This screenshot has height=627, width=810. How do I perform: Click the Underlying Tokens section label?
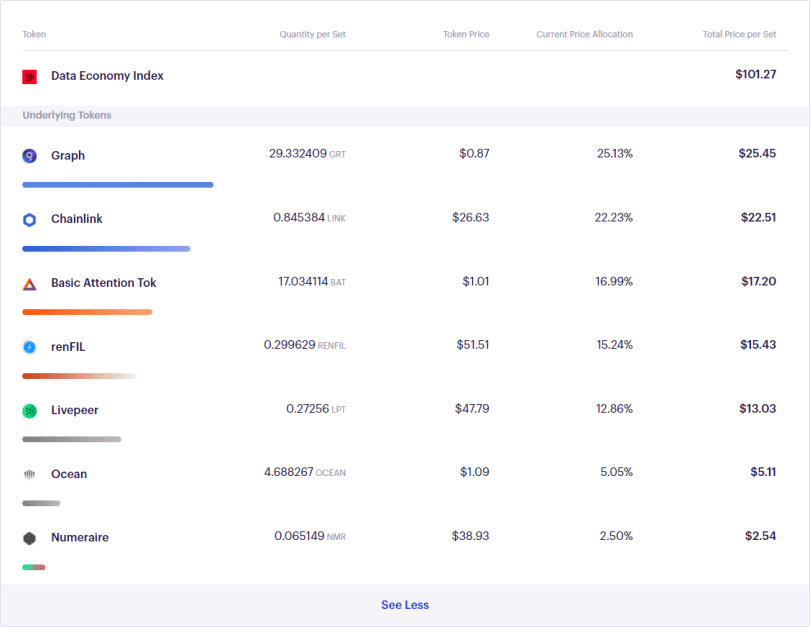67,115
